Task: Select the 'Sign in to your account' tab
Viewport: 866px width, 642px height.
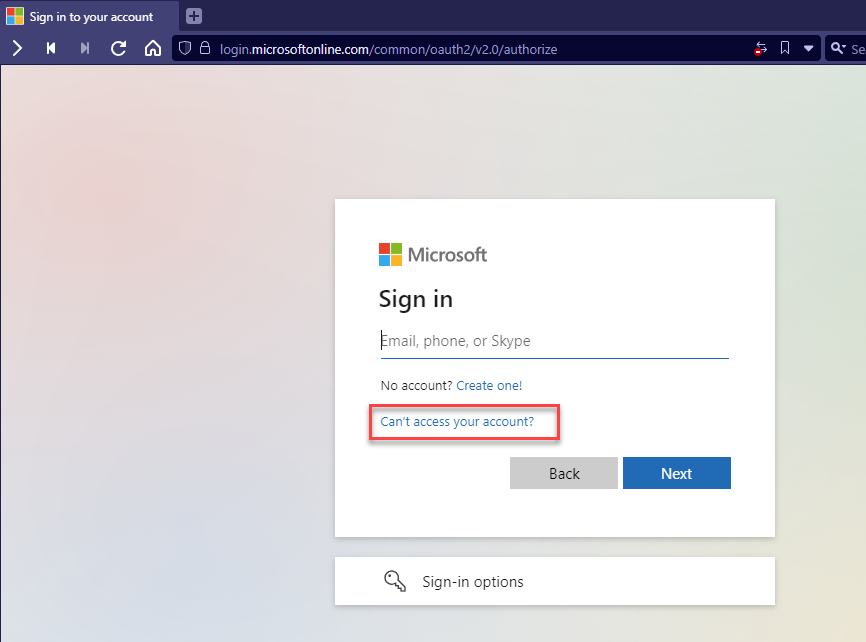Action: point(89,17)
